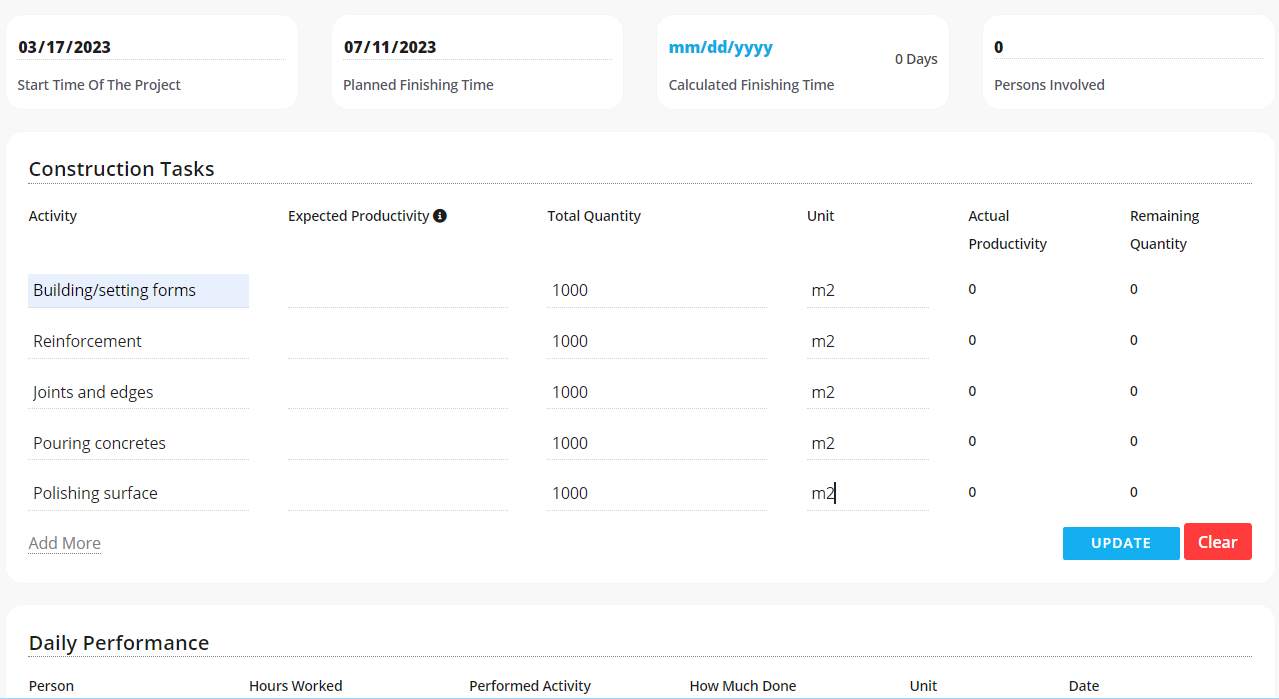Click the calculated finishing time date
Screen dimensions: 1279x699
tap(720, 47)
